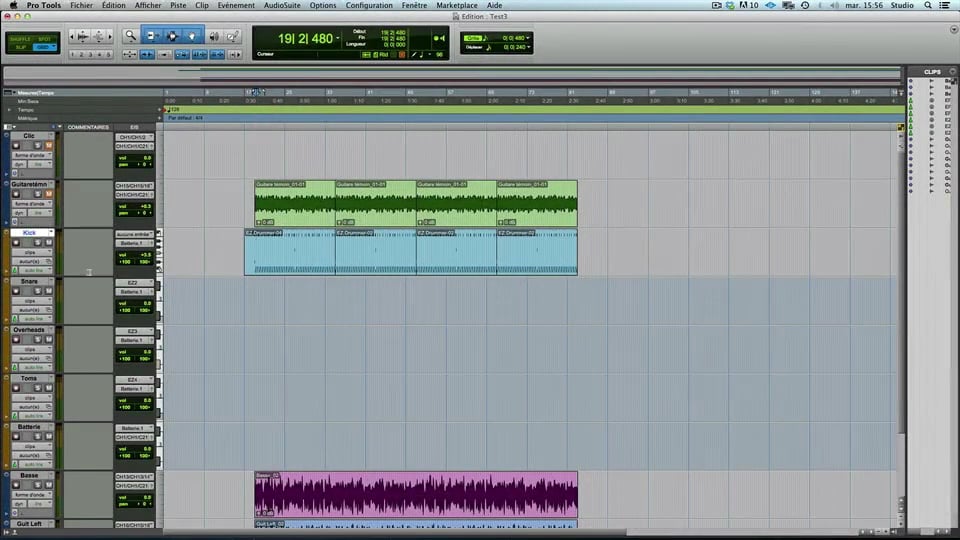Open the Édition menu
960x540 pixels.
[x=114, y=5]
